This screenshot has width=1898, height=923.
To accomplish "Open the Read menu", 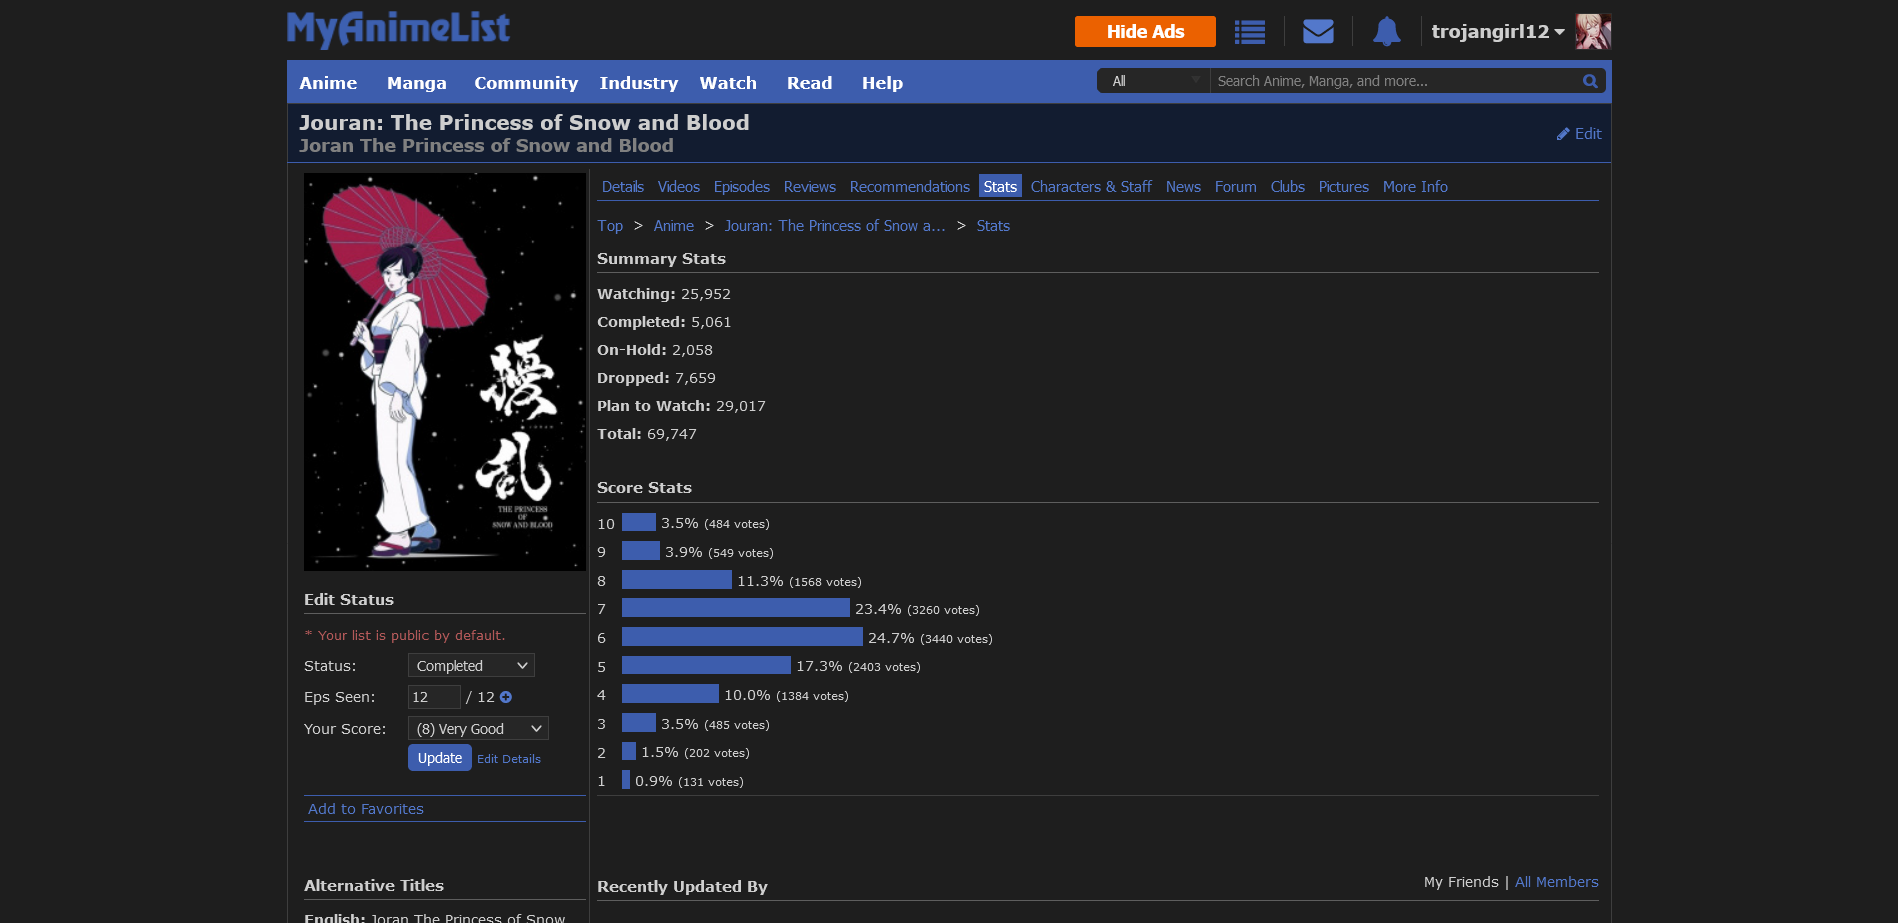I will tap(809, 83).
